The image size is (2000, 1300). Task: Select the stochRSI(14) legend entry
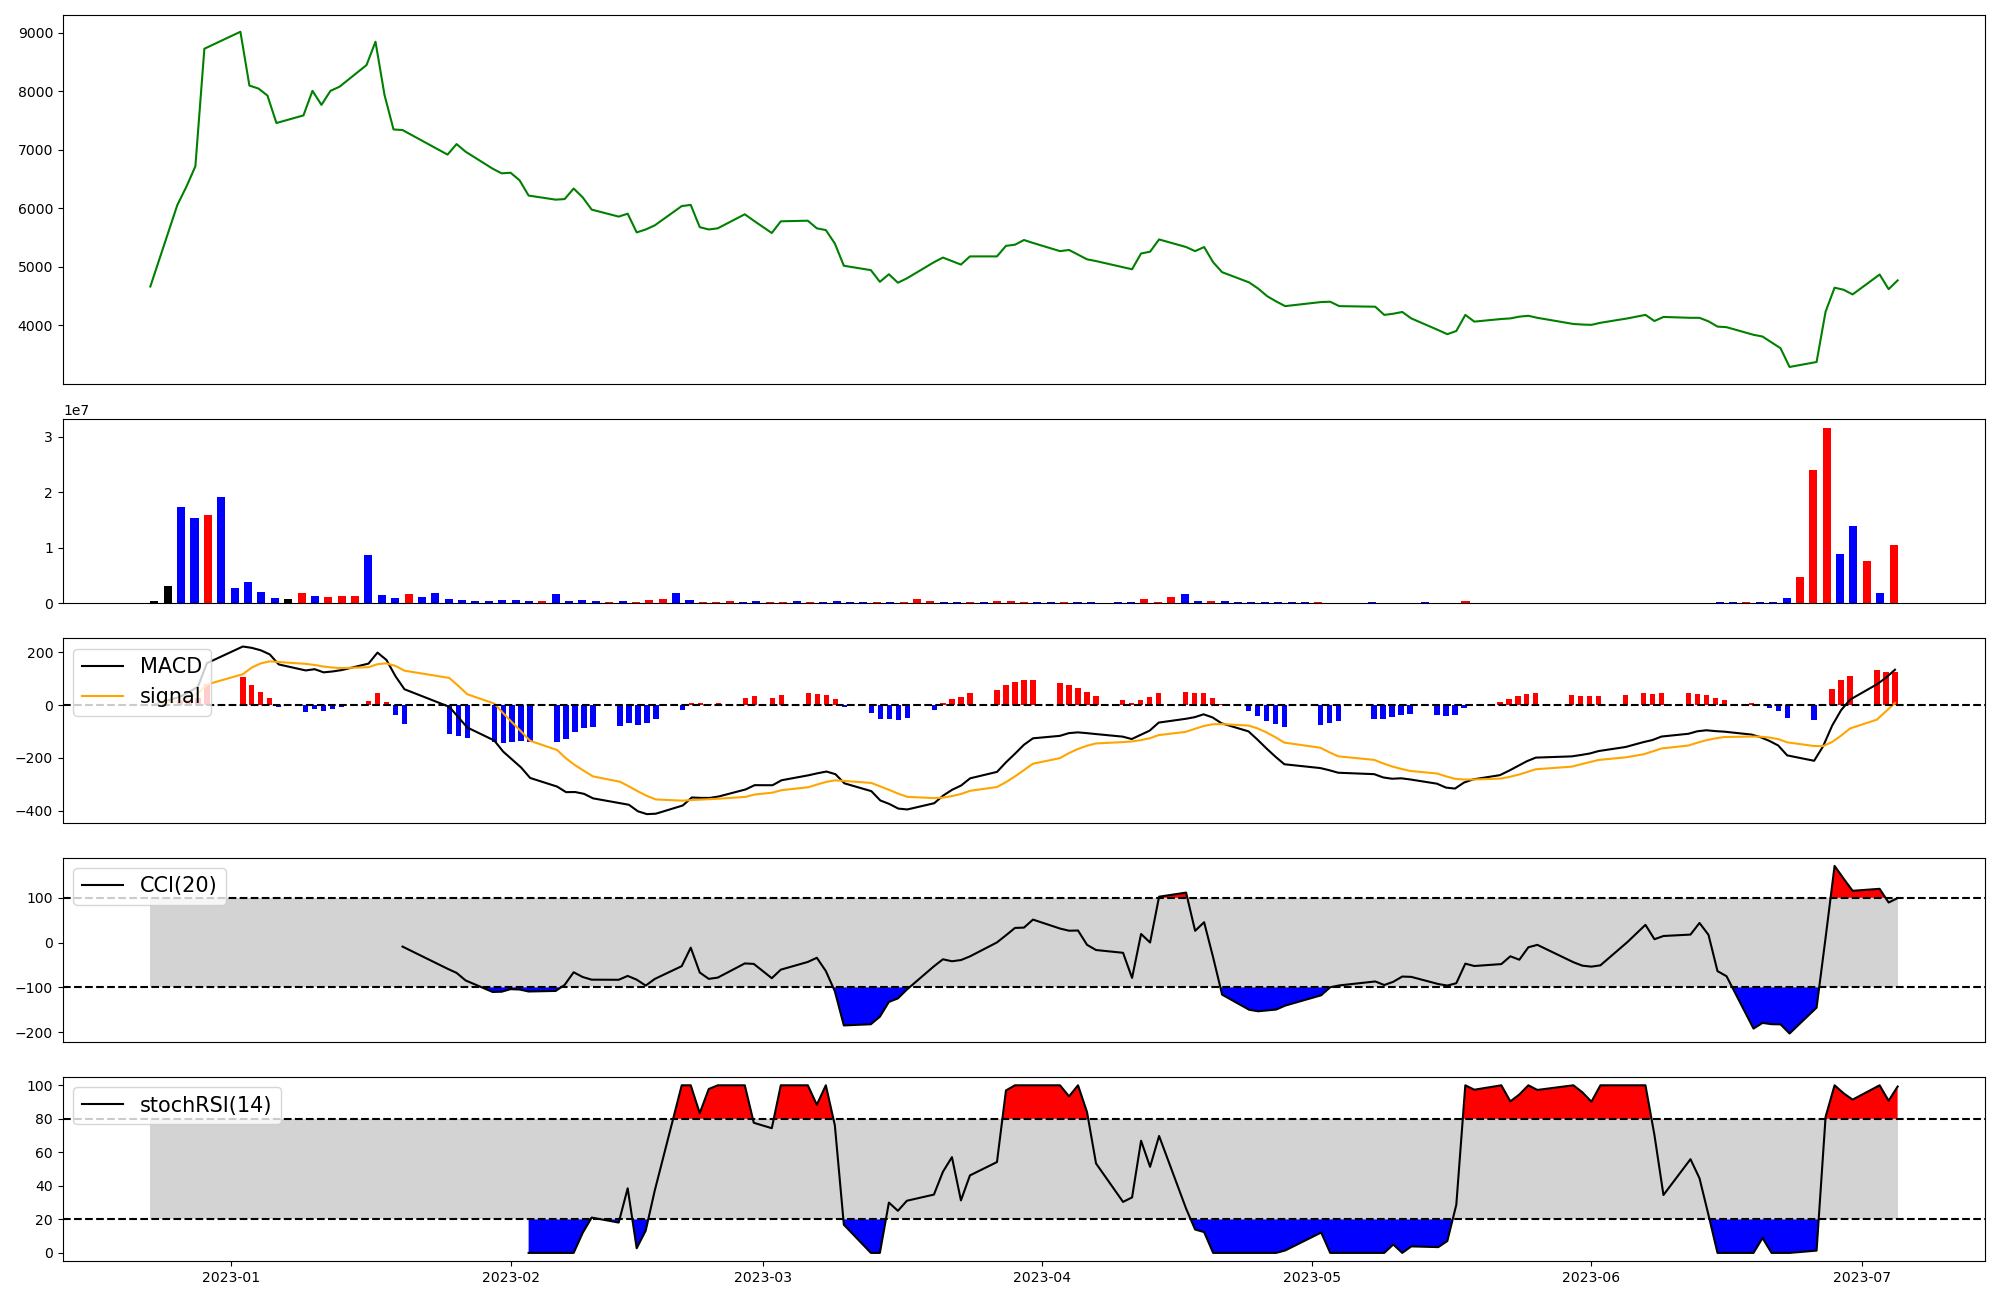click(x=205, y=1105)
